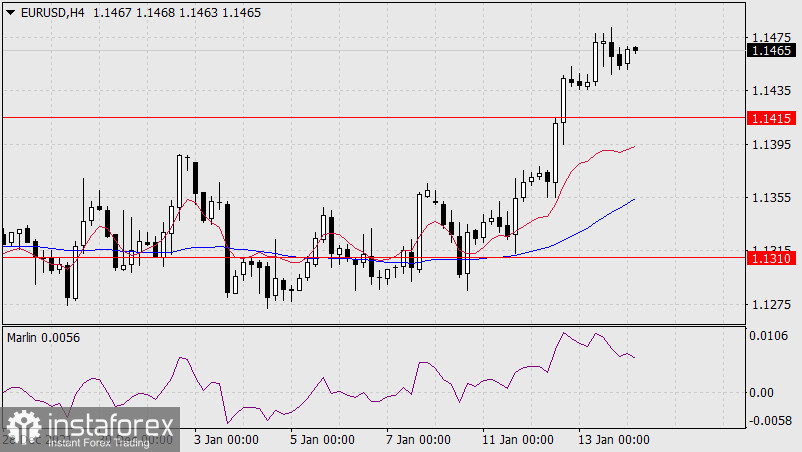802x452 pixels.
Task: Click the EURUSD,H4 symbol title
Action: point(53,13)
